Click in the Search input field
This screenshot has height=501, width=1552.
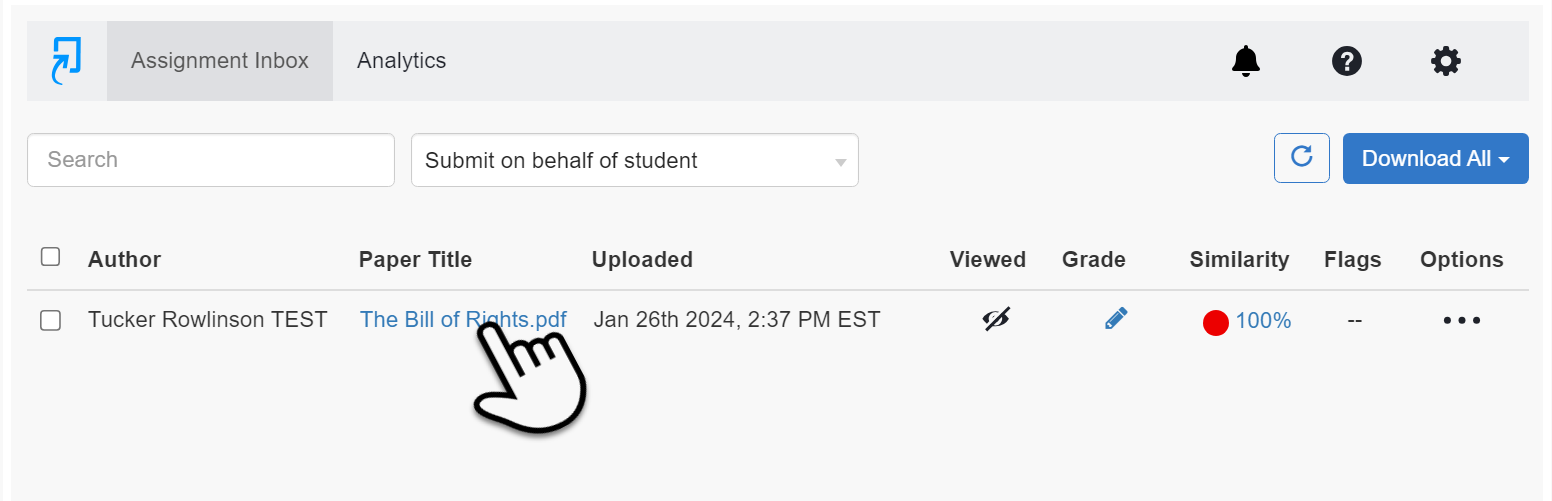(211, 160)
